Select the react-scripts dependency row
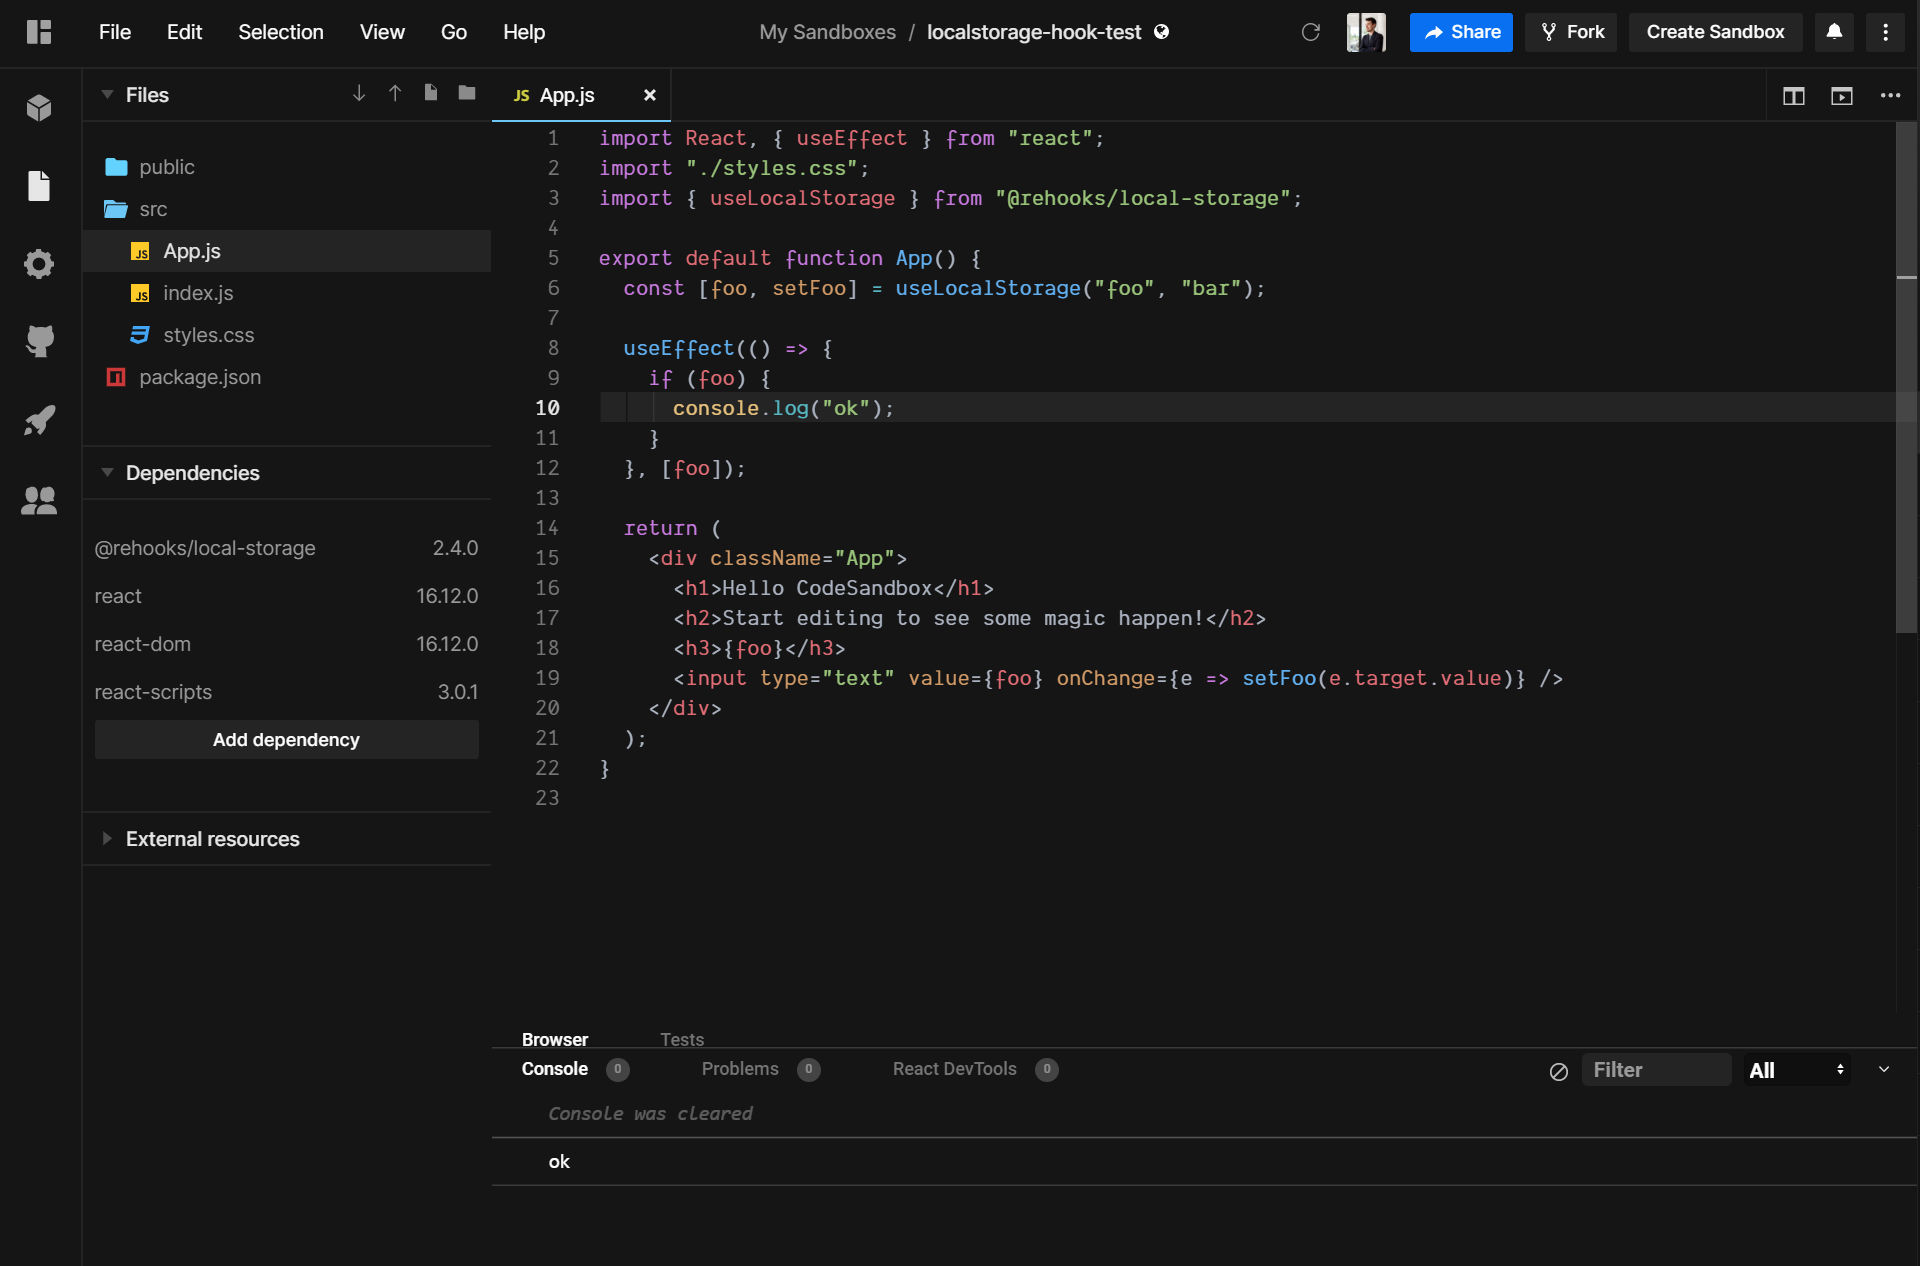 click(x=287, y=692)
